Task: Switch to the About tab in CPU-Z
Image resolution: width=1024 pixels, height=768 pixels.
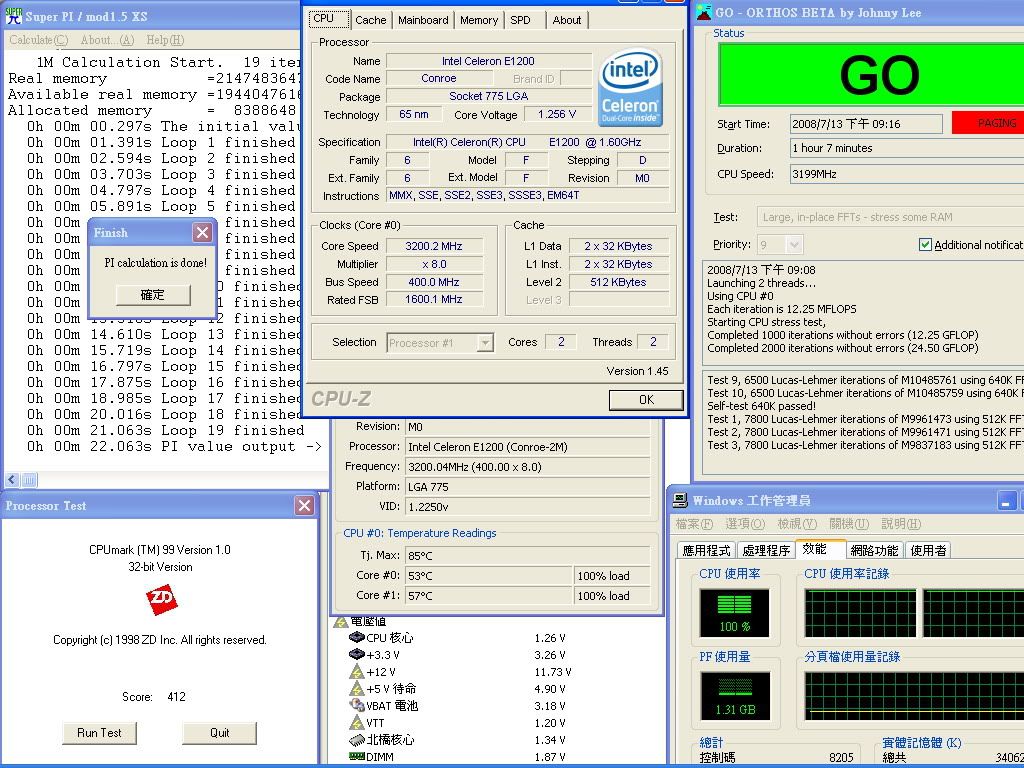Action: tap(567, 20)
